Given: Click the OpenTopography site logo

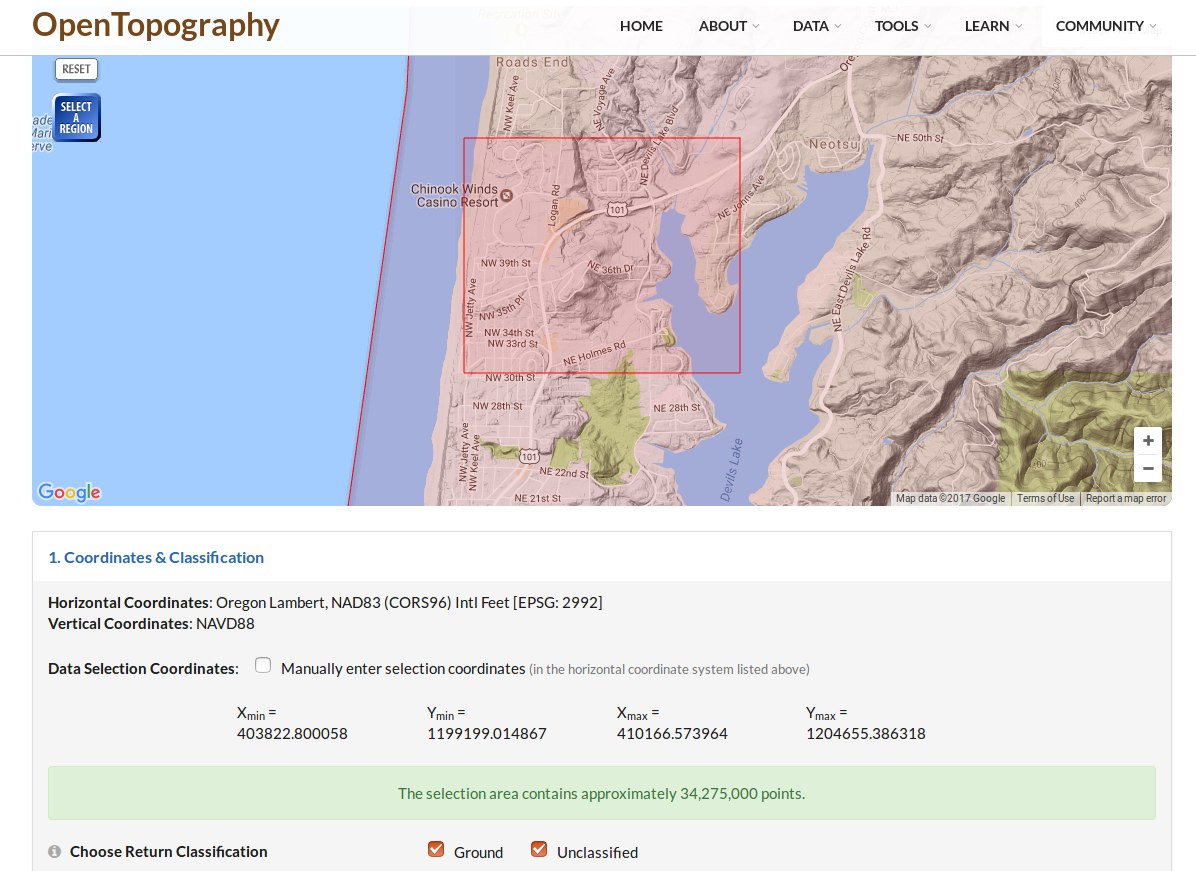Looking at the screenshot, I should coord(156,25).
